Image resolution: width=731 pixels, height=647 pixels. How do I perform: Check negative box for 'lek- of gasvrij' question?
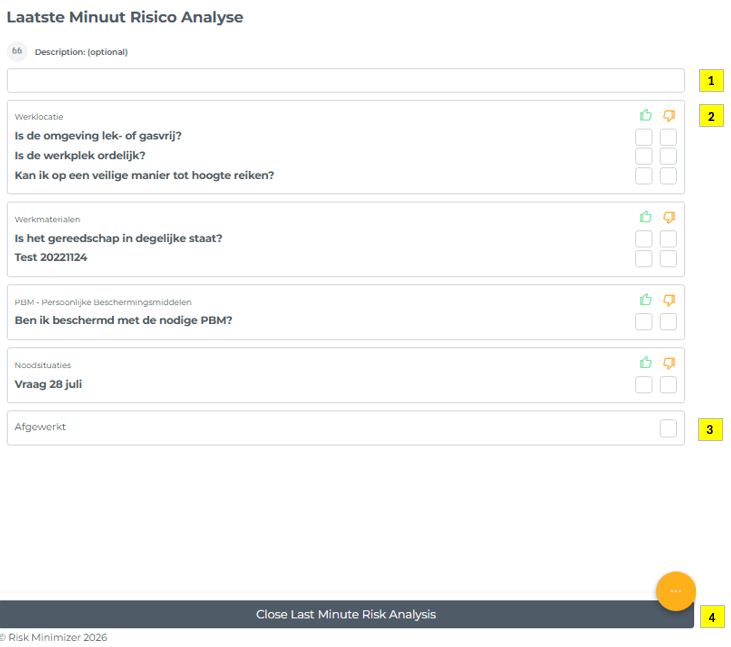click(x=668, y=137)
